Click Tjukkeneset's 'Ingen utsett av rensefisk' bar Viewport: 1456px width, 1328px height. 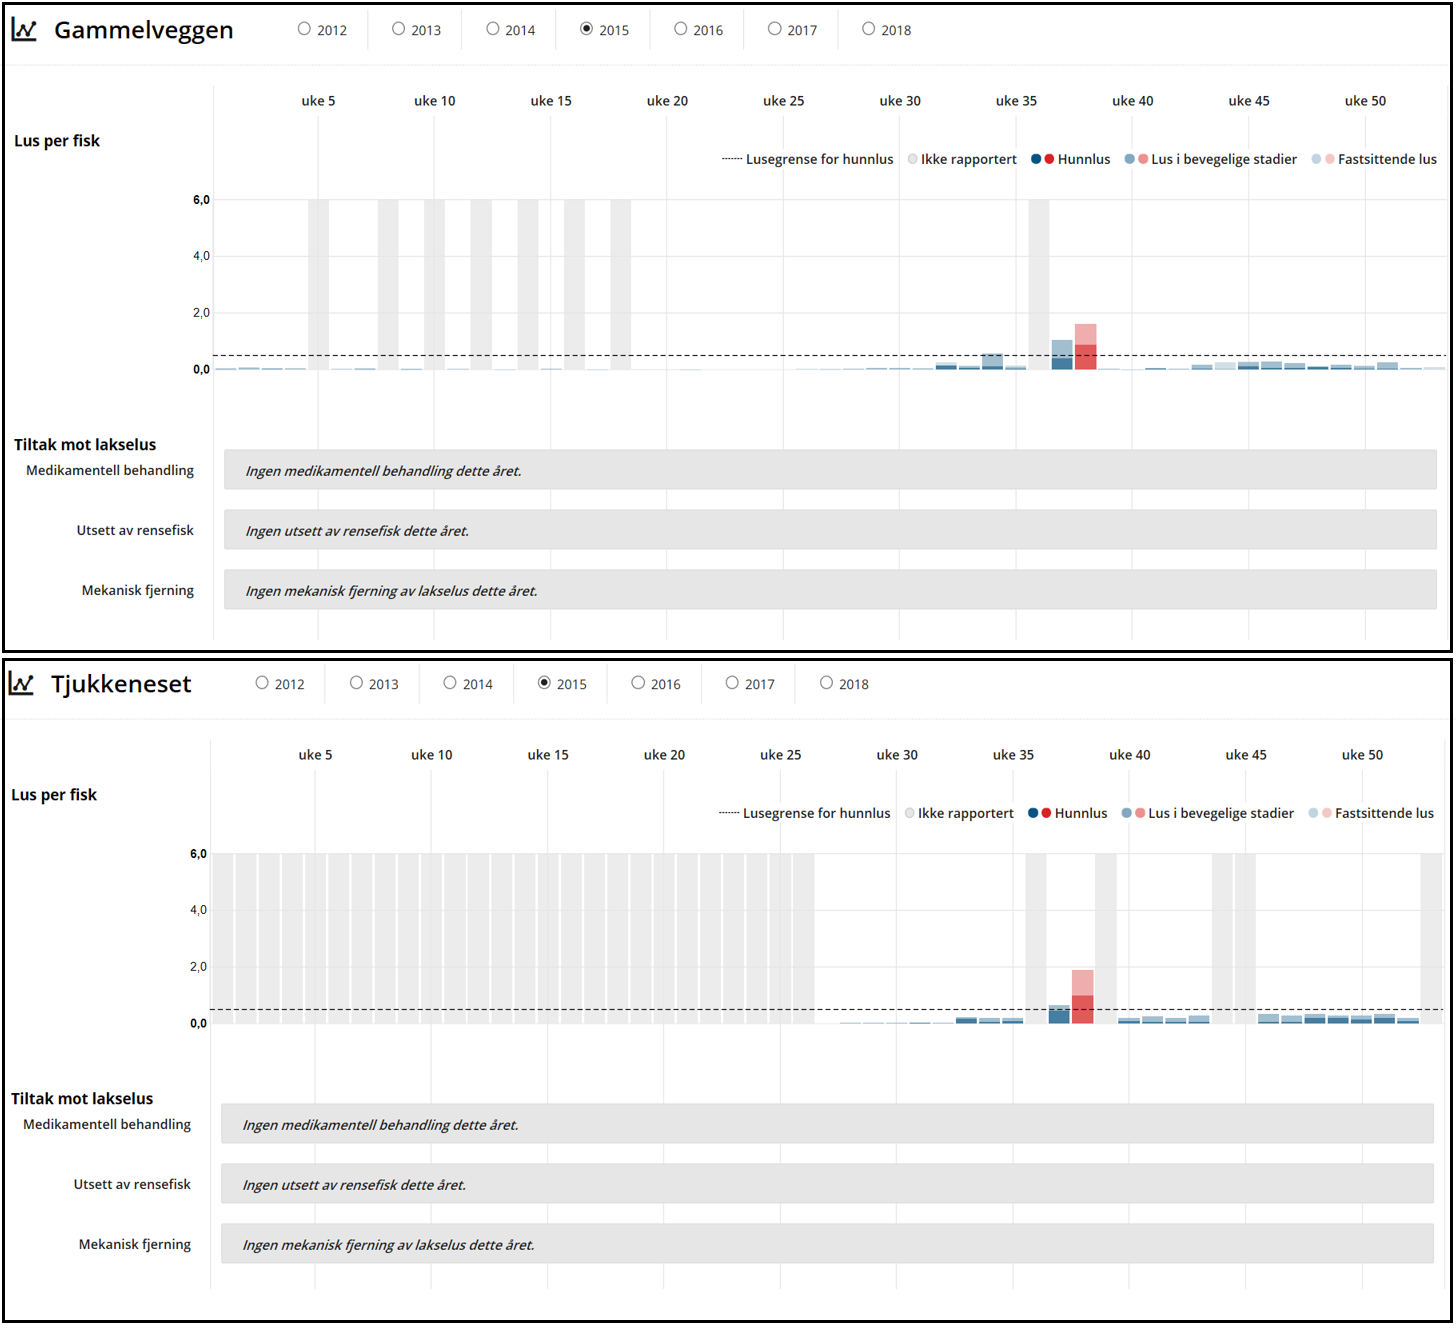pyautogui.click(x=827, y=1184)
